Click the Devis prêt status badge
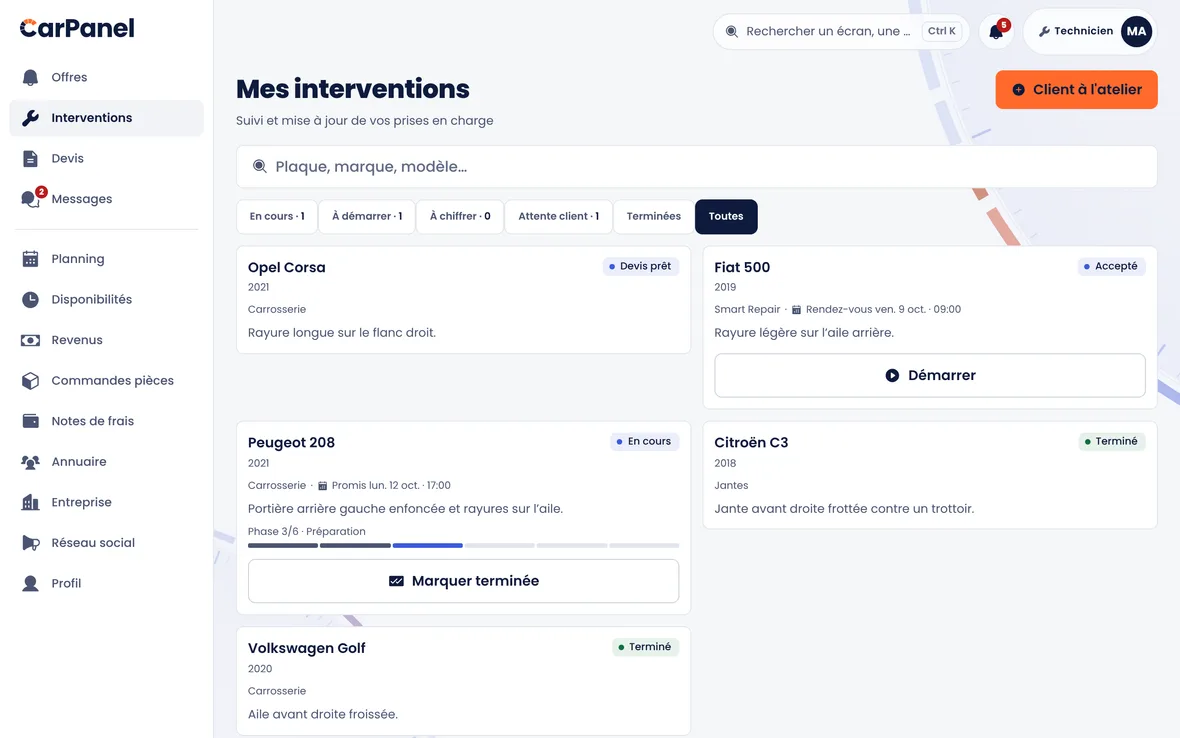This screenshot has width=1180, height=738. (641, 266)
